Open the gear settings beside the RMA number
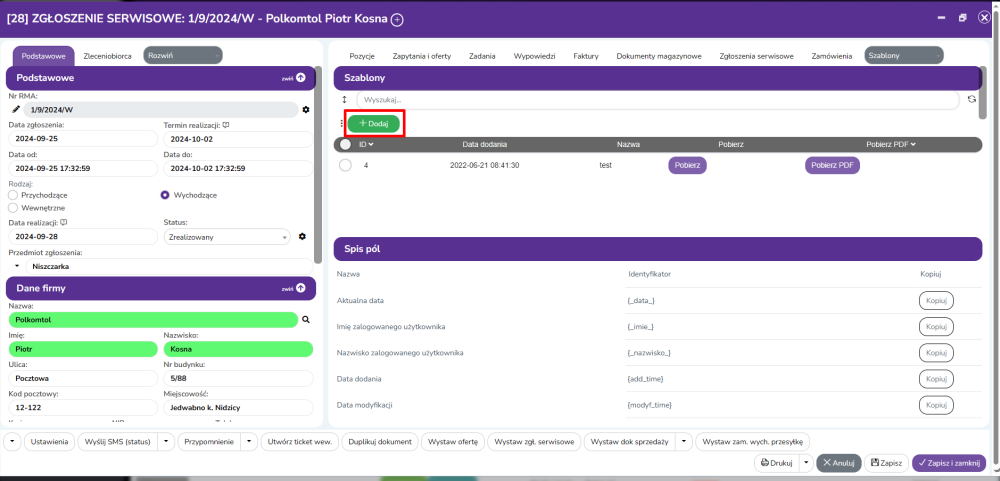This screenshot has width=1000, height=481. pos(306,109)
